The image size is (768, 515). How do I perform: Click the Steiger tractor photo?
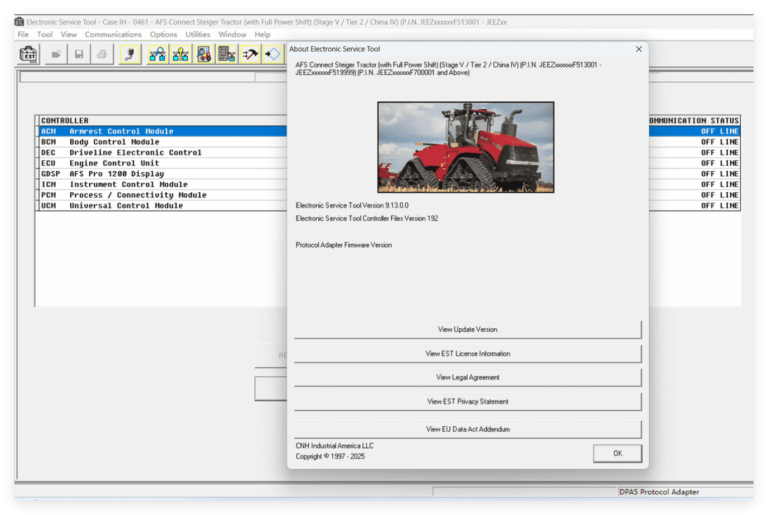pyautogui.click(x=466, y=147)
